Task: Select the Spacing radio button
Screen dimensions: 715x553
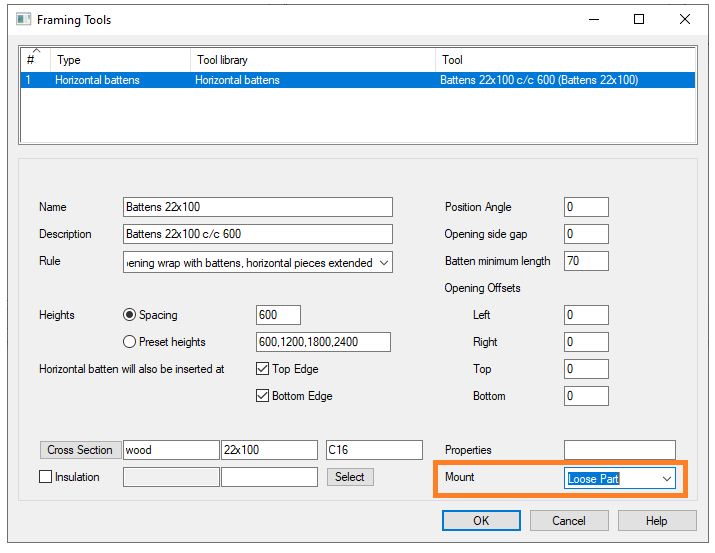Action: point(129,315)
